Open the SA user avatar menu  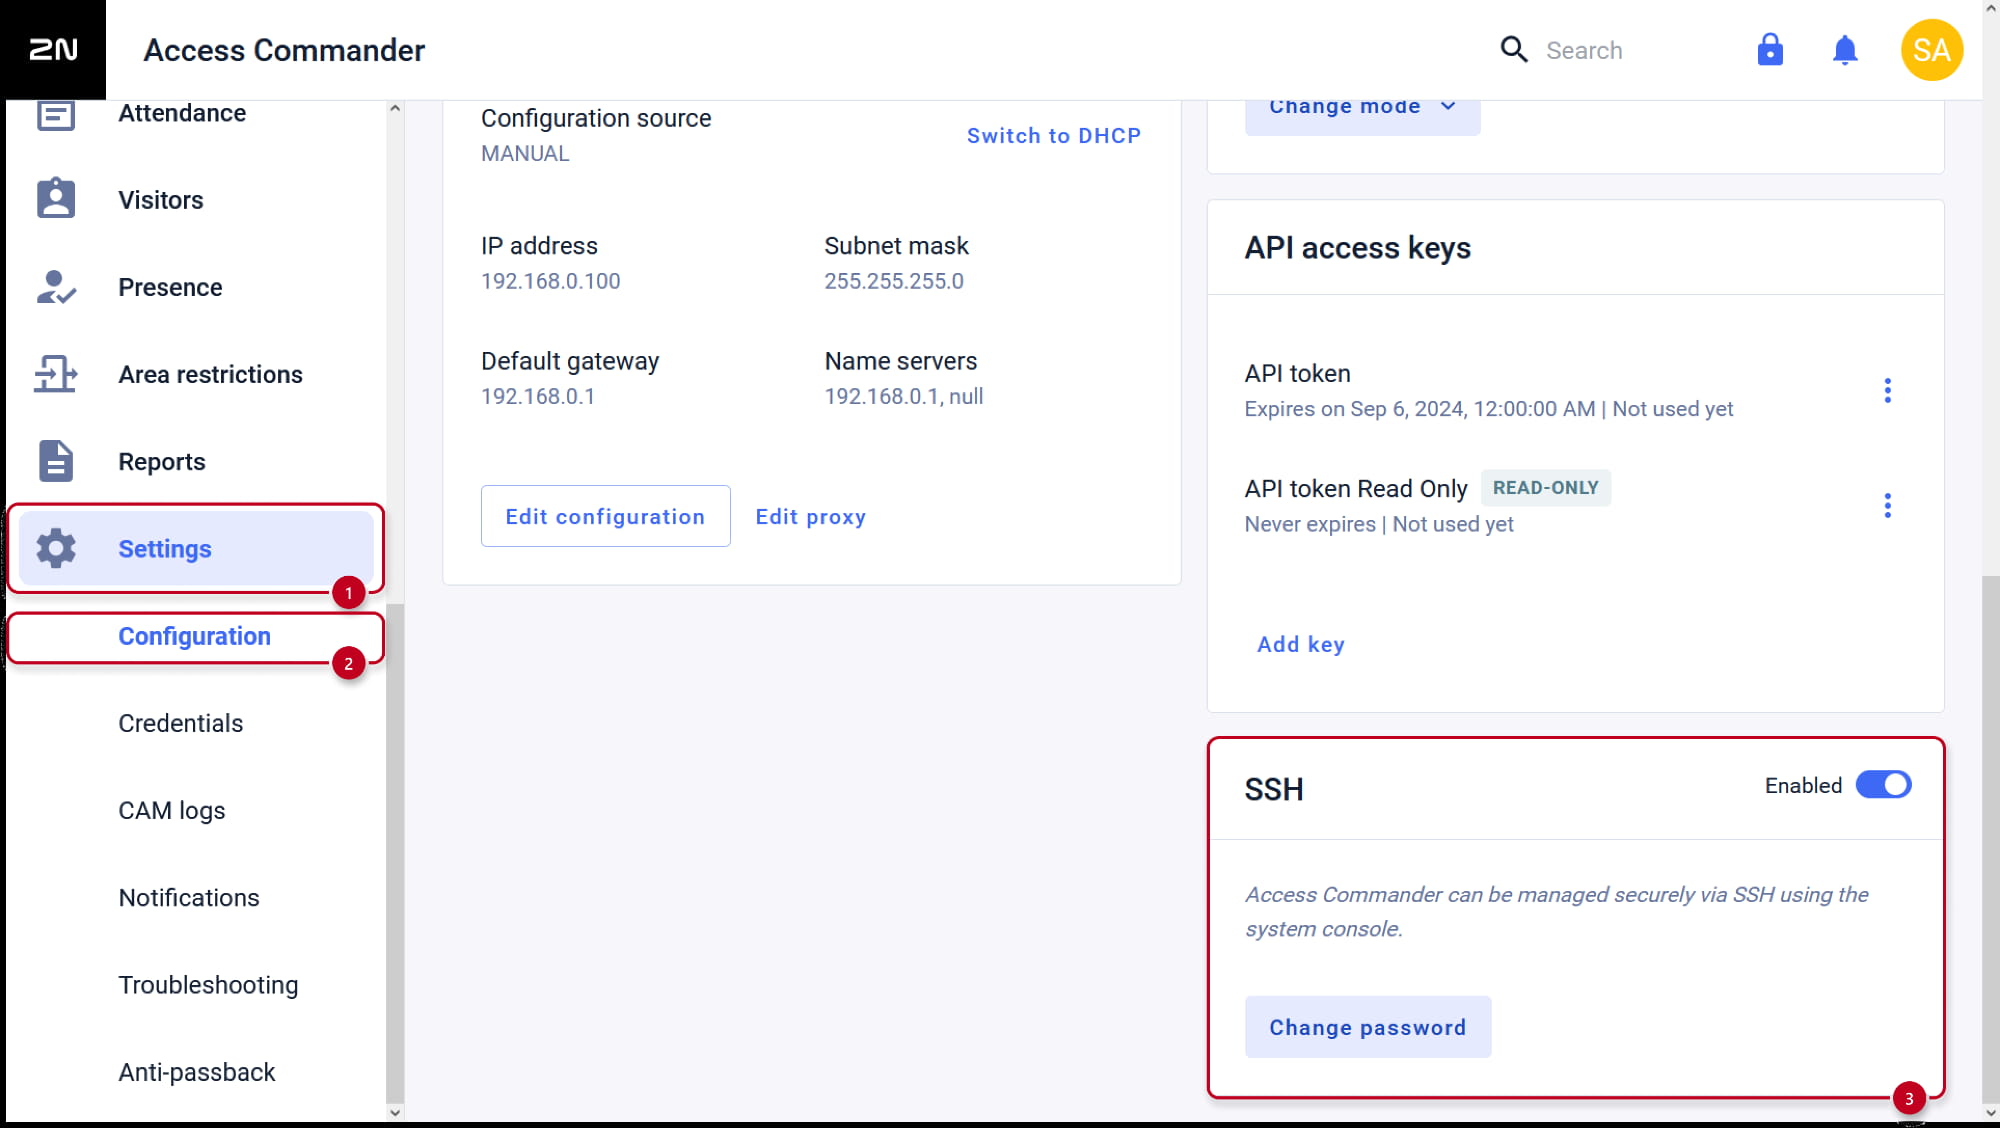tap(1932, 50)
